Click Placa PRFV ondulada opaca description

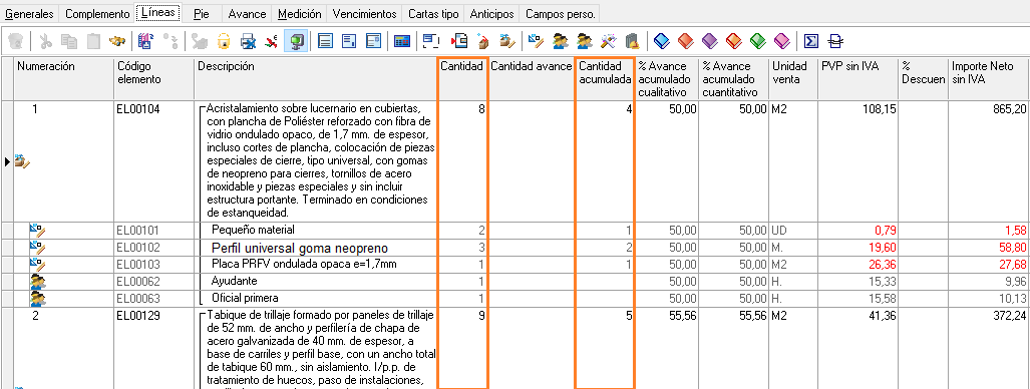point(316,264)
